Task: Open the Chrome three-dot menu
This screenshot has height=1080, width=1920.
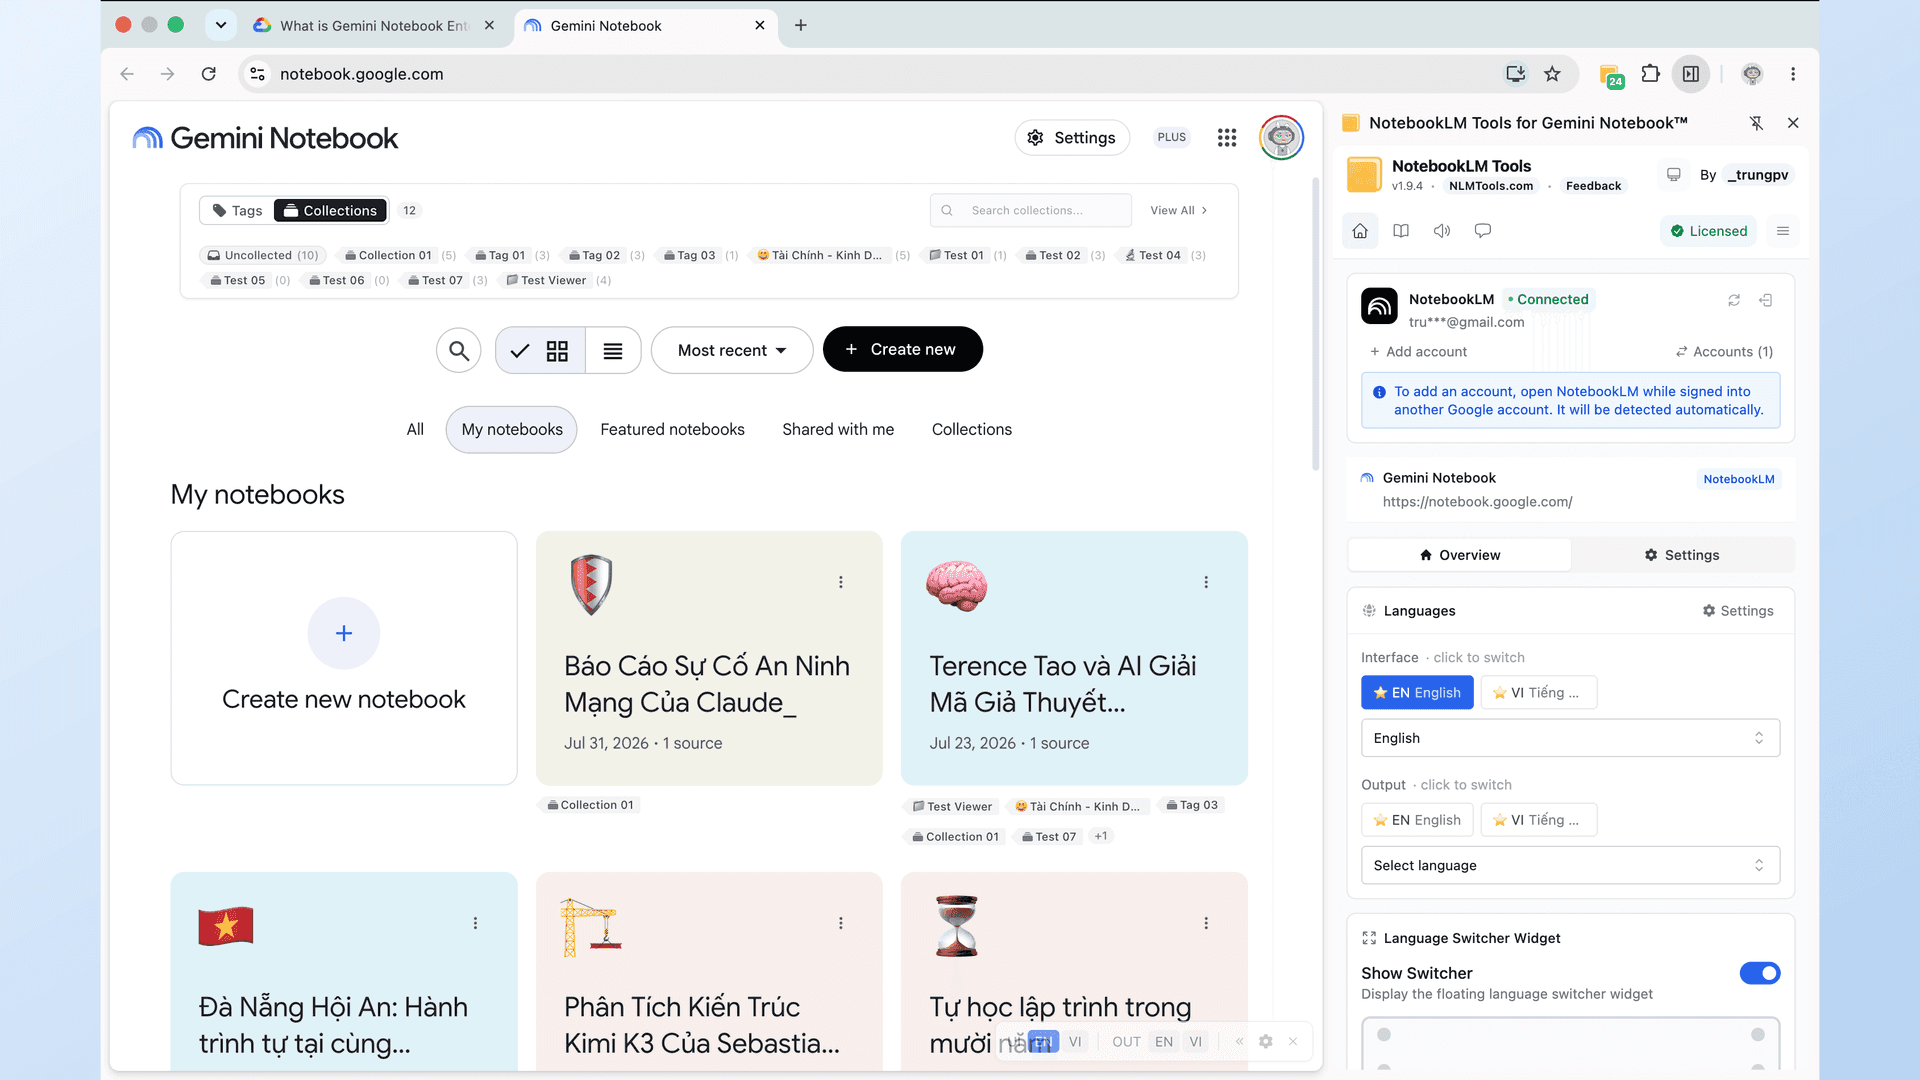Action: click(x=1793, y=74)
